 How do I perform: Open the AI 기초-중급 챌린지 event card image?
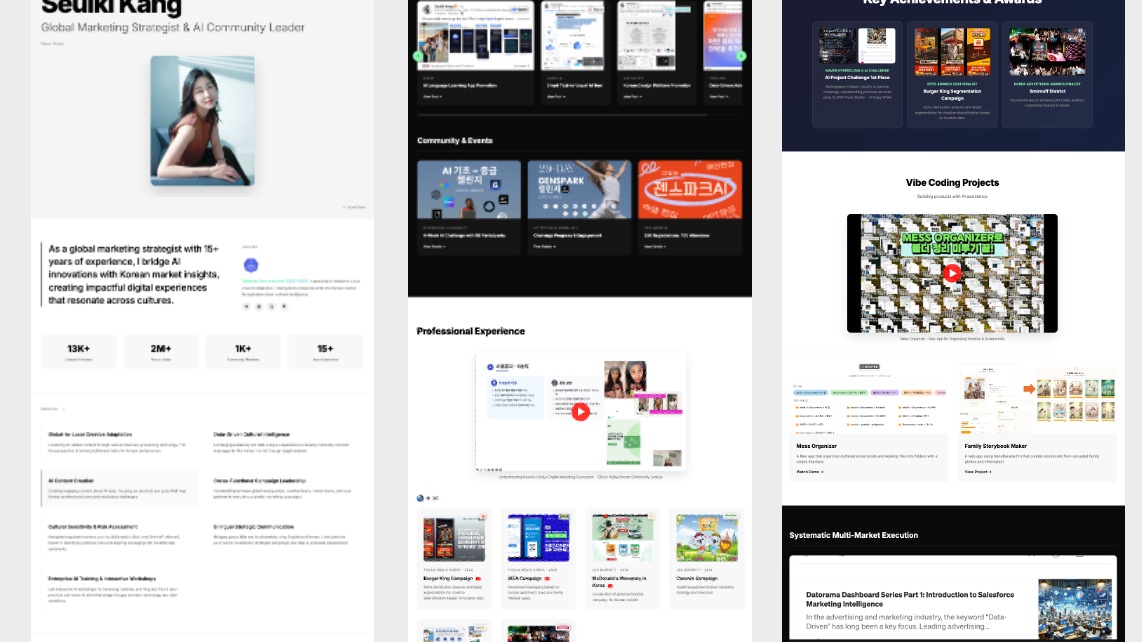(469, 189)
